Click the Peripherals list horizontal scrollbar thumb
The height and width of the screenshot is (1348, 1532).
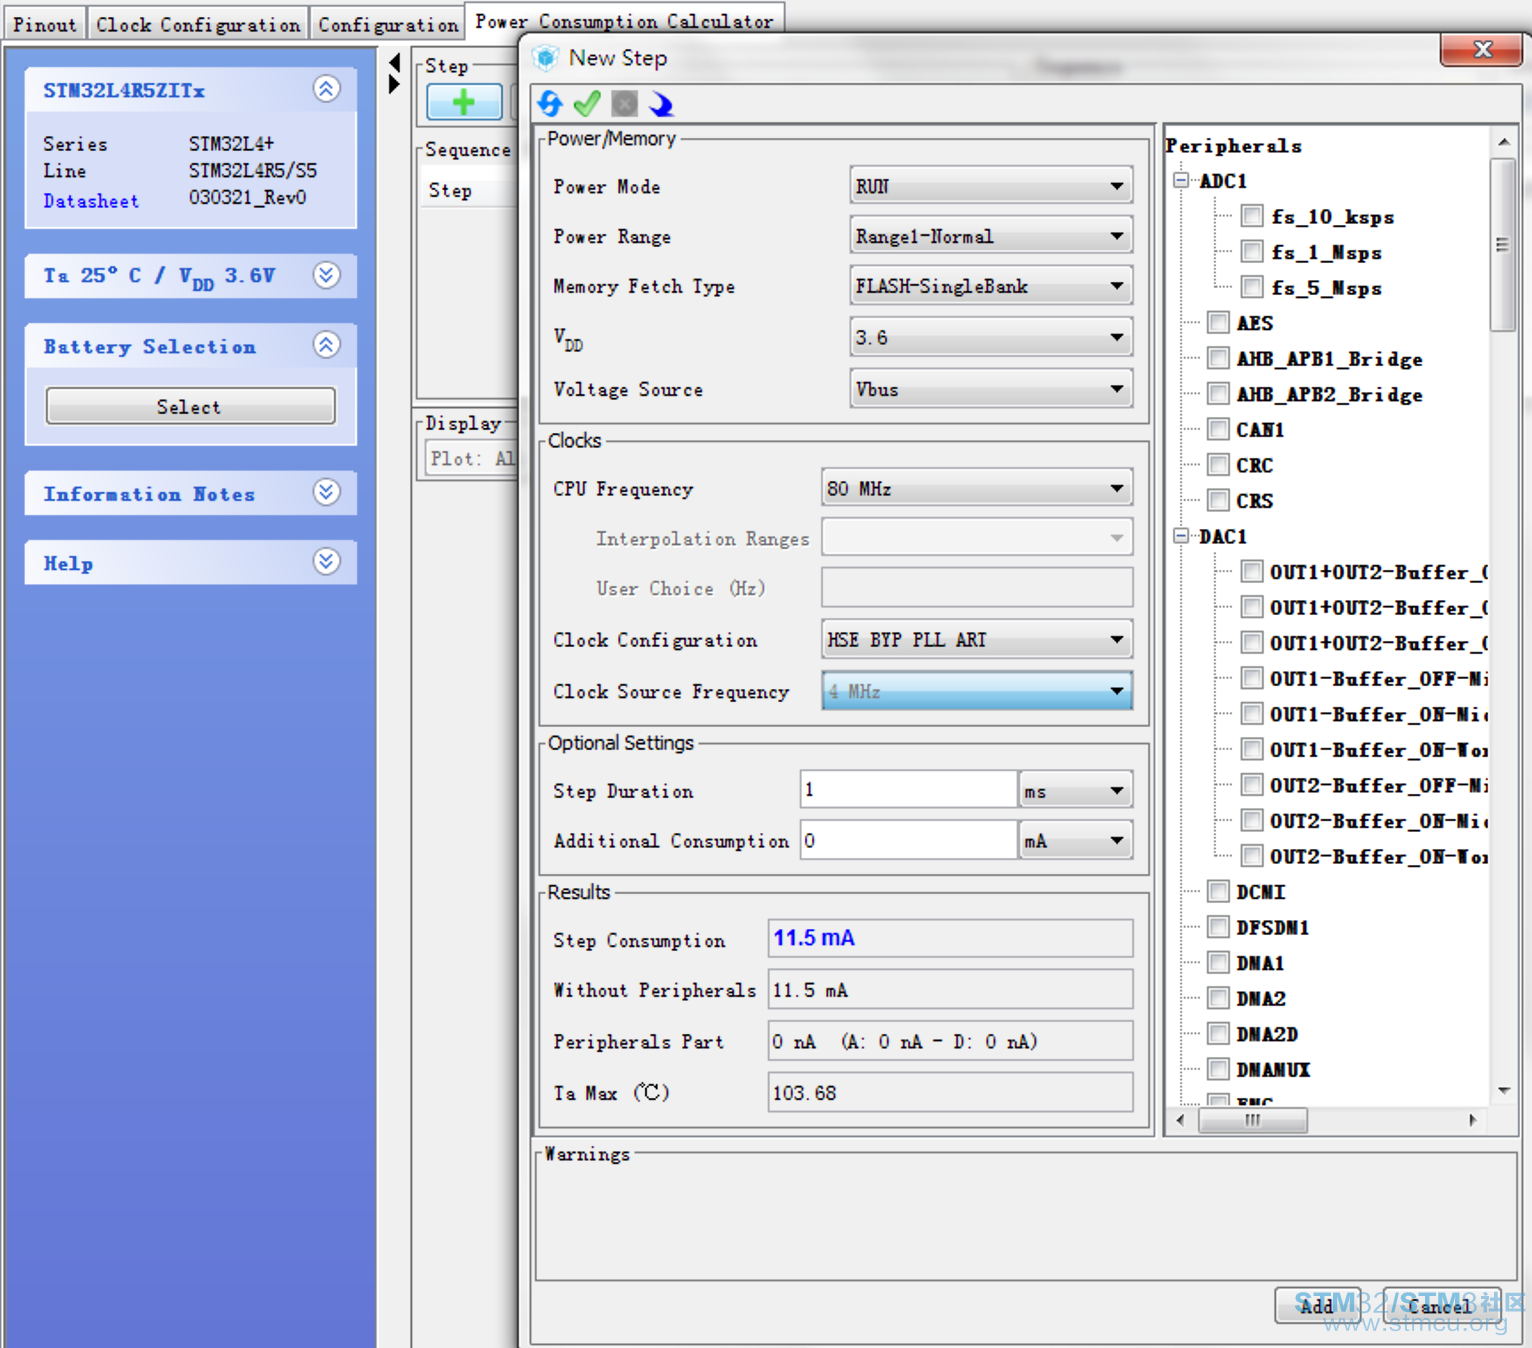pyautogui.click(x=1253, y=1120)
